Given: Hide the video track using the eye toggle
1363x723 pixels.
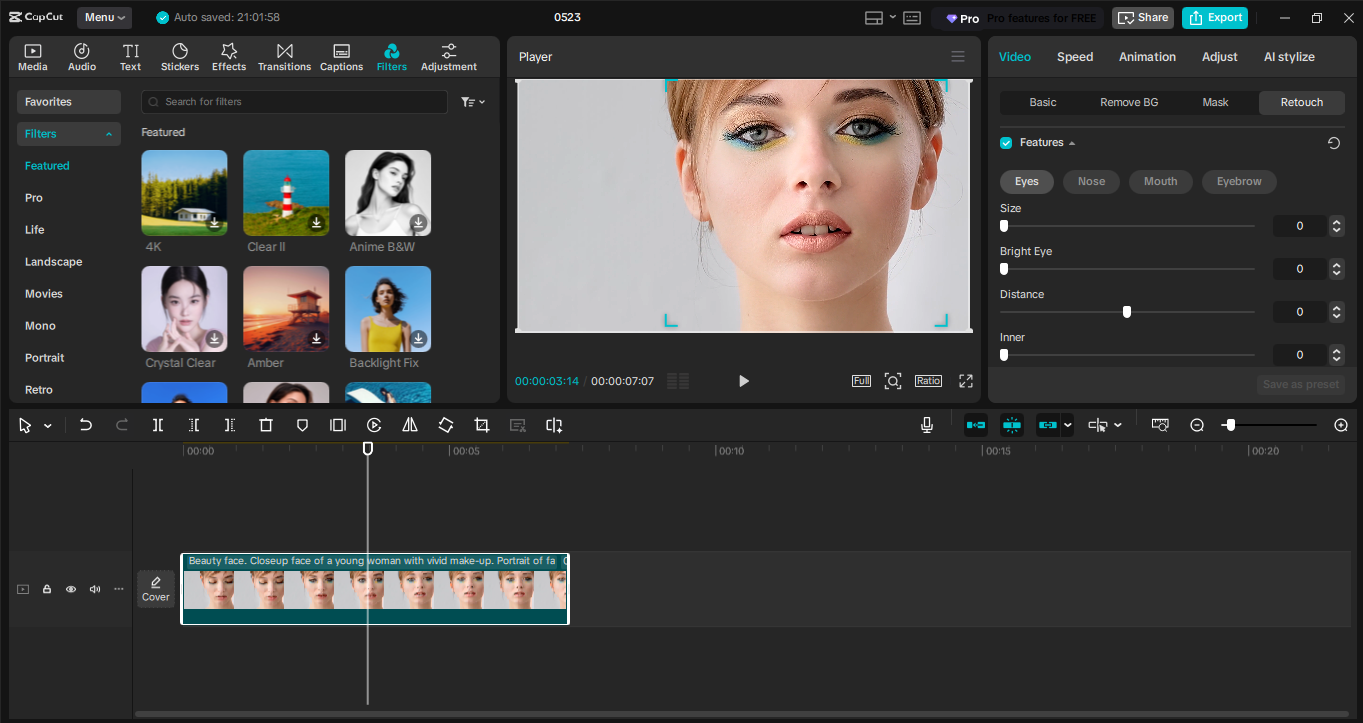Looking at the screenshot, I should pyautogui.click(x=70, y=589).
